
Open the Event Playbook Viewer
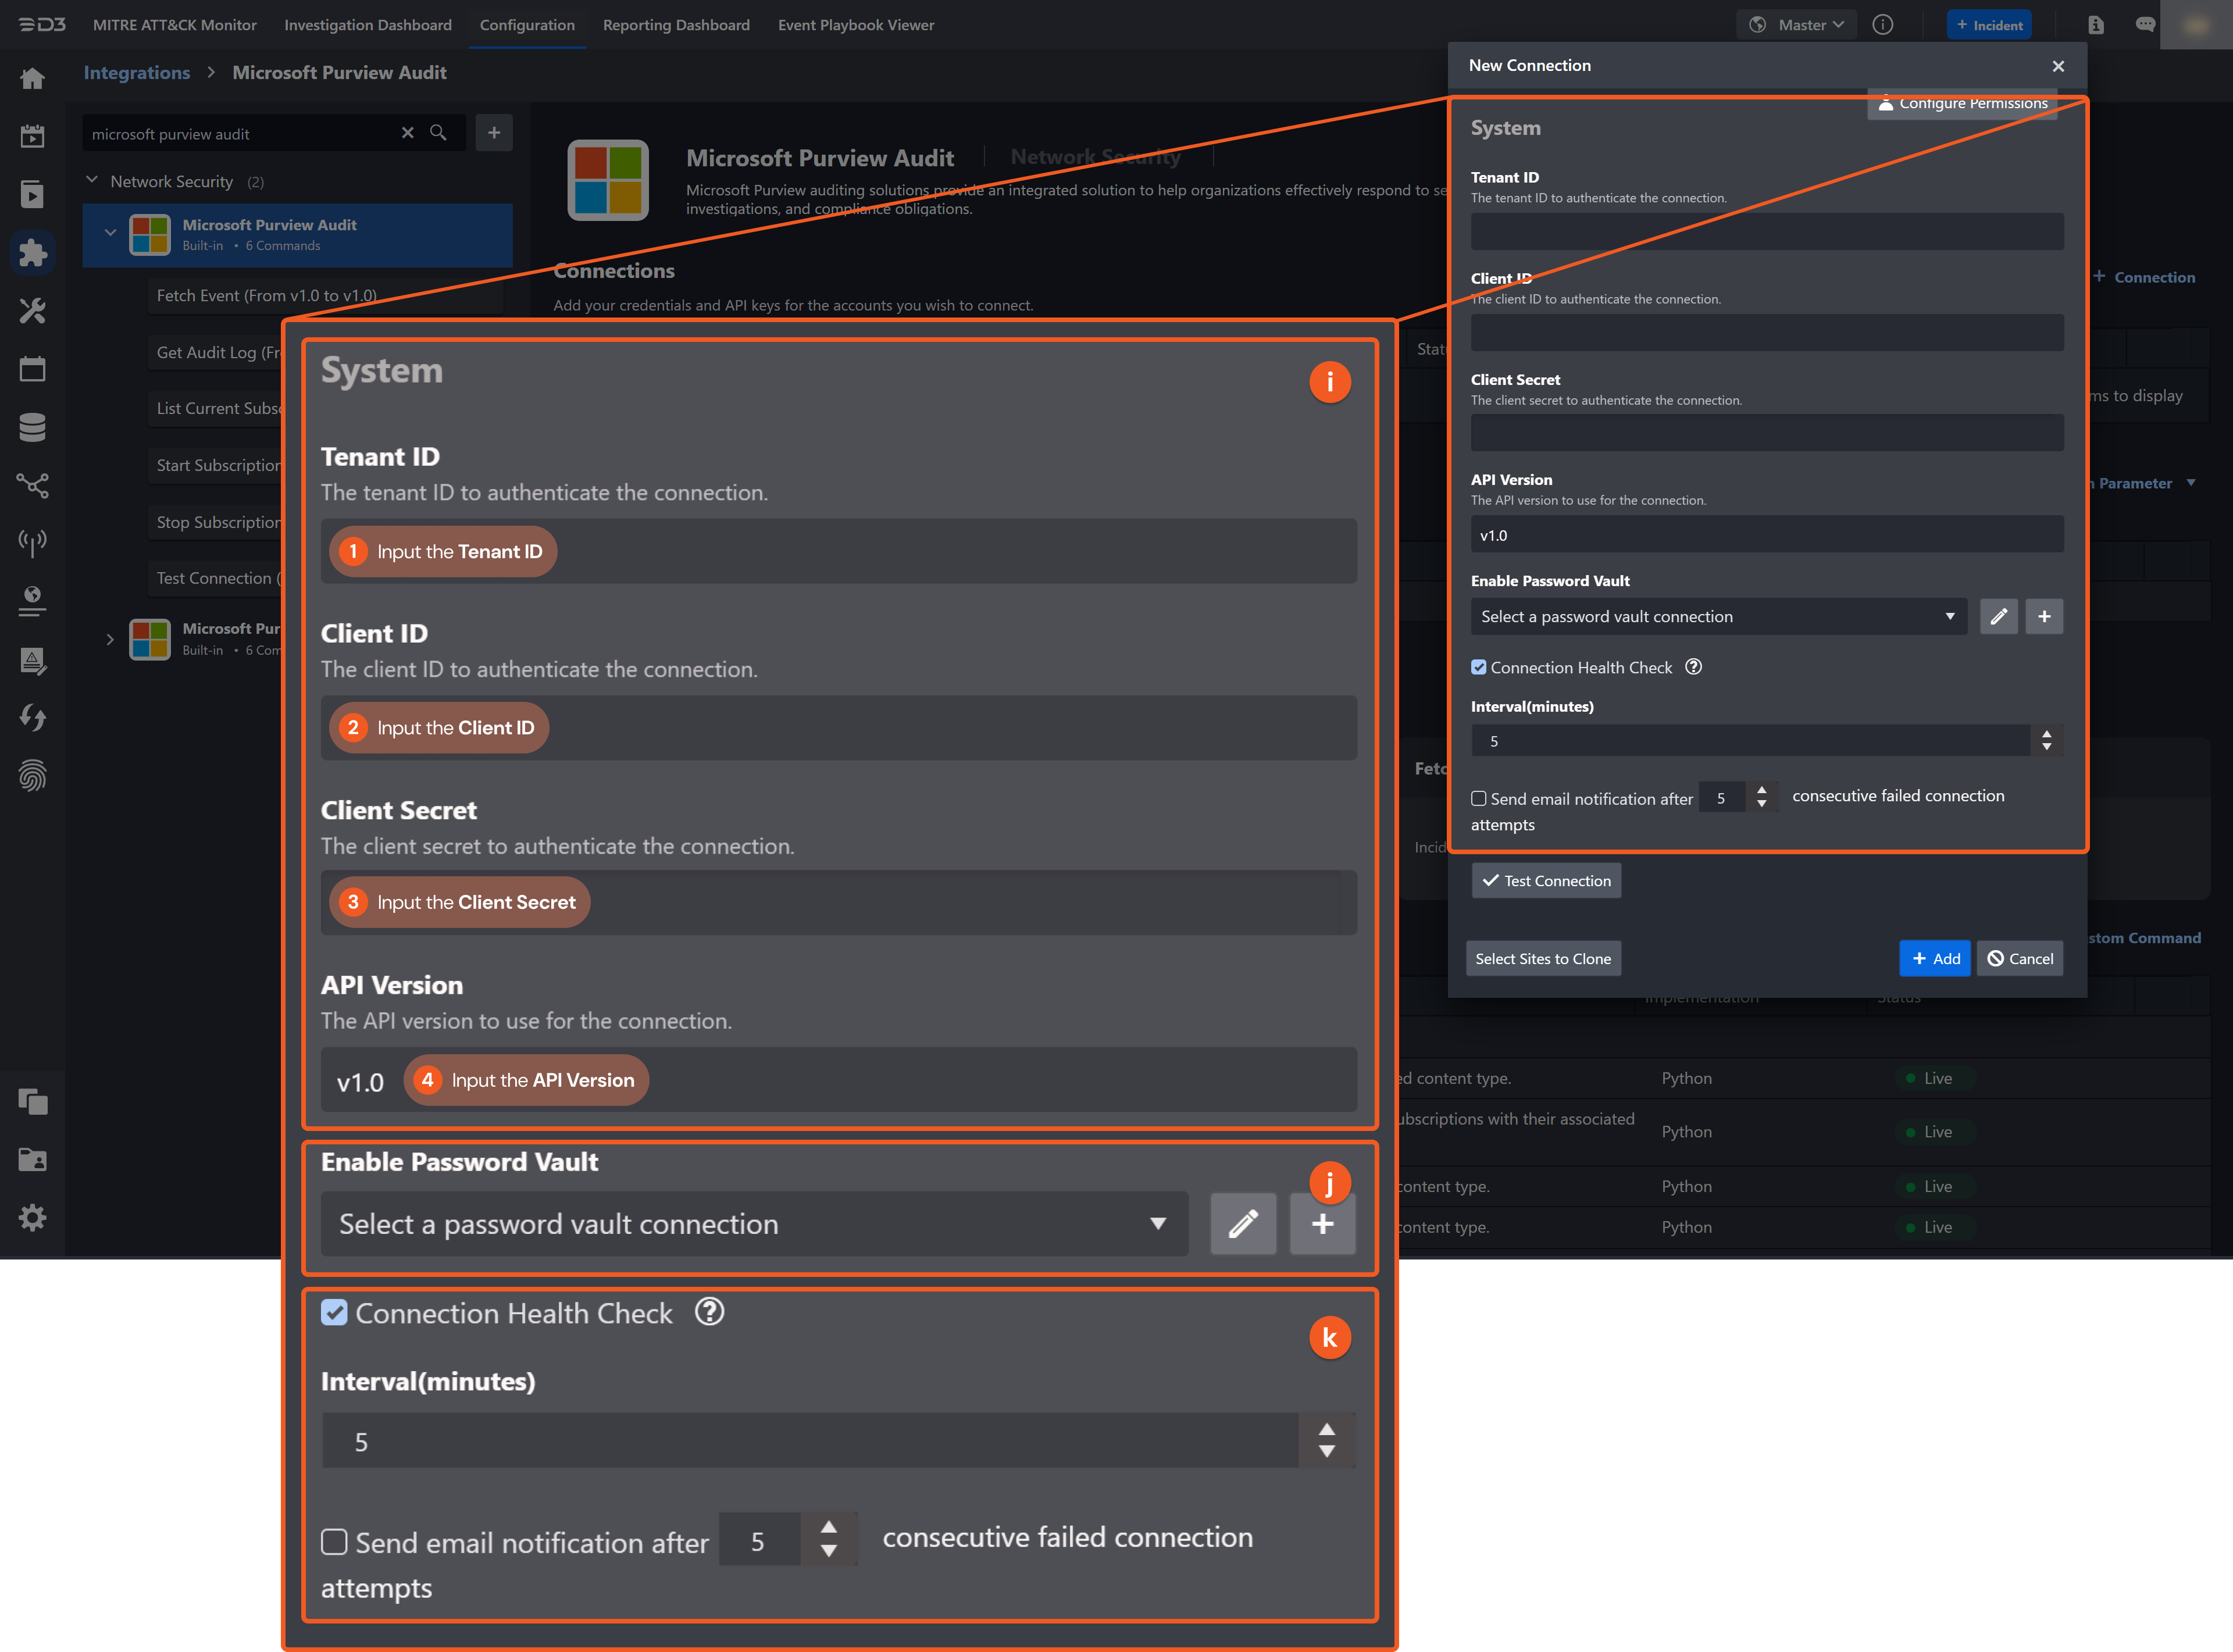coord(855,24)
